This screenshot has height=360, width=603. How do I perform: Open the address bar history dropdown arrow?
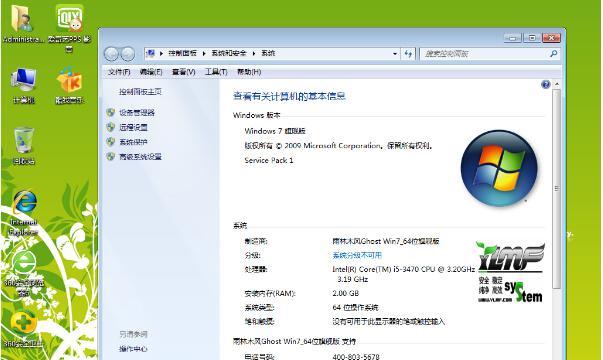coord(395,54)
